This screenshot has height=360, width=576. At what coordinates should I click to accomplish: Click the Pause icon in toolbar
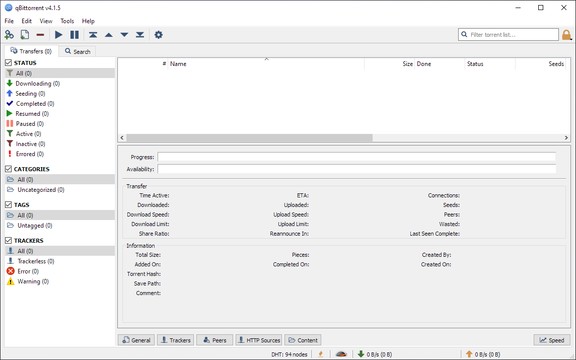[75, 35]
